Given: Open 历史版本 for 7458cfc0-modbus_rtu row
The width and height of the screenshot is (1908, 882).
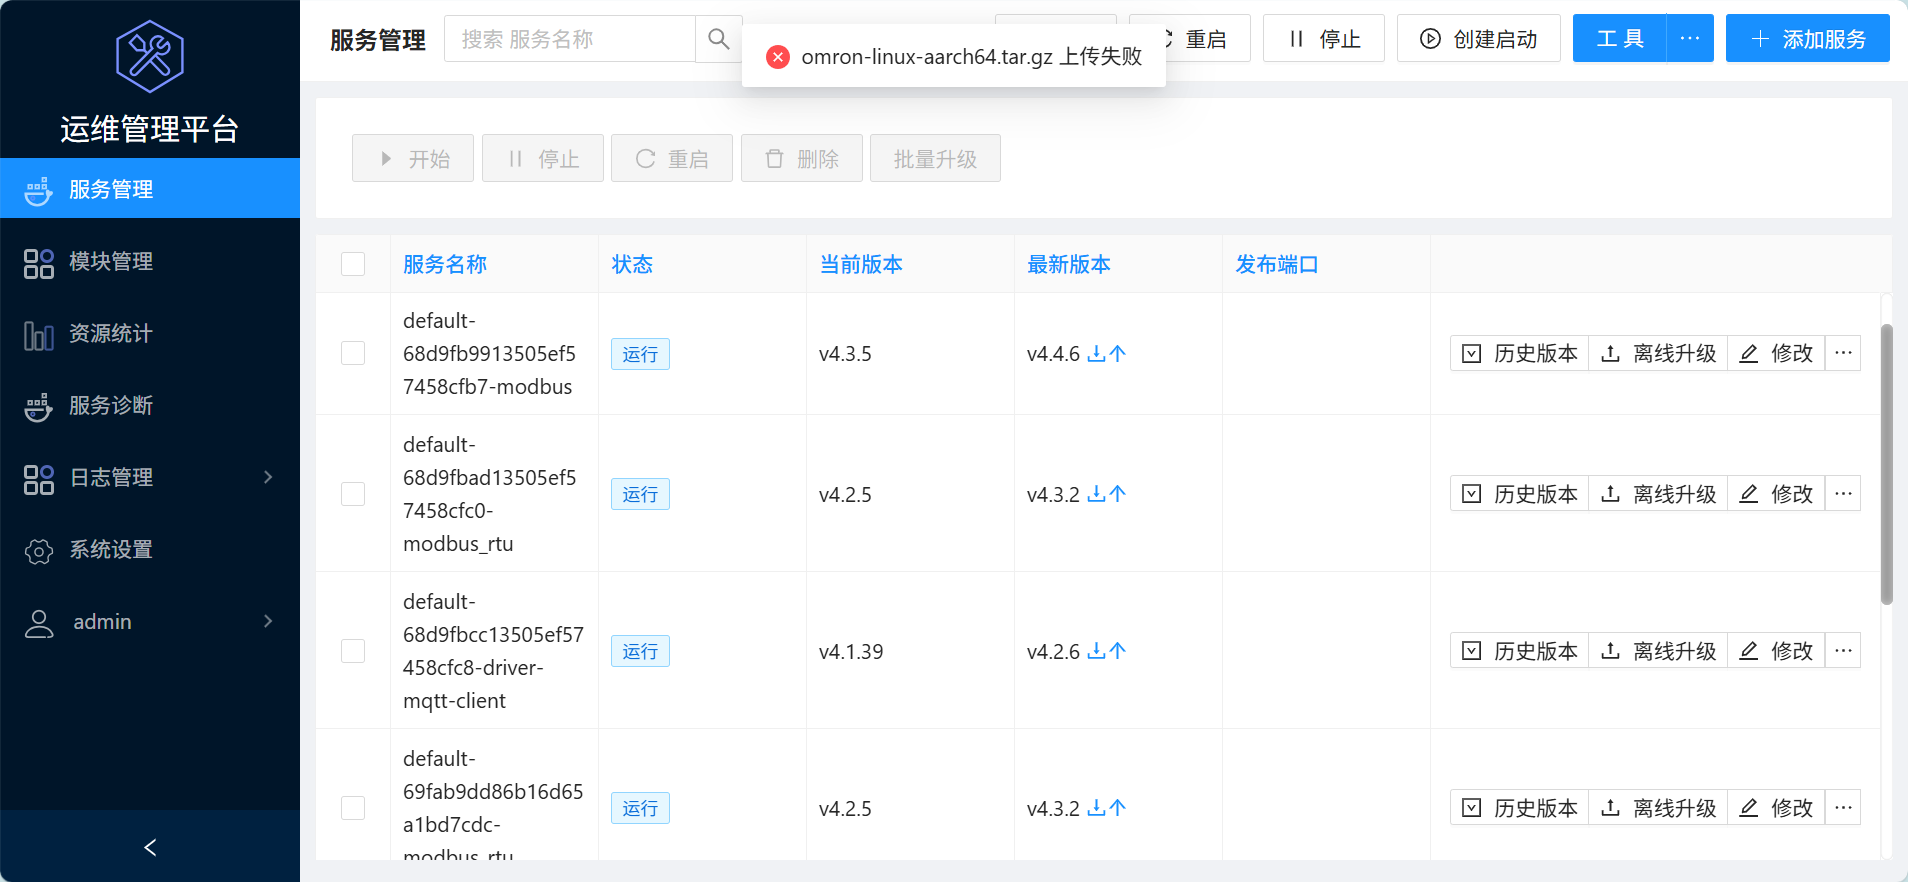Looking at the screenshot, I should [x=1520, y=493].
